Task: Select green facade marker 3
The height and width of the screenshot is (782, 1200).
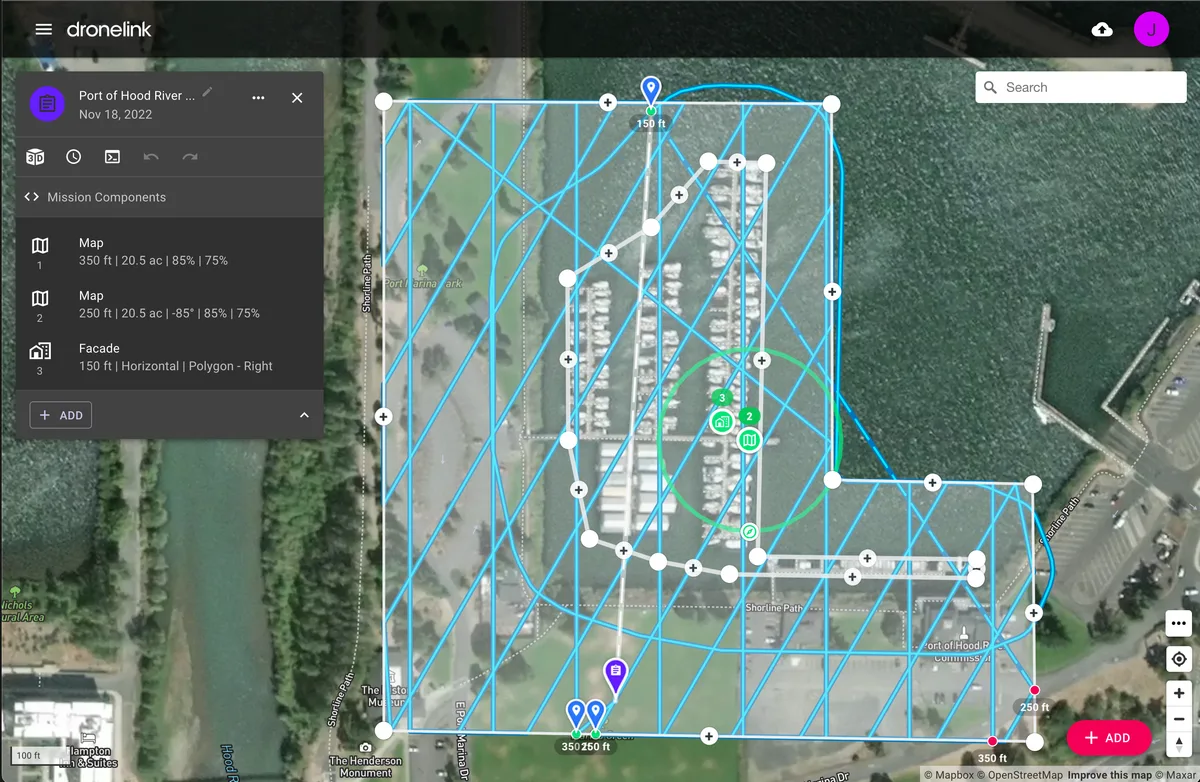Action: coord(722,421)
